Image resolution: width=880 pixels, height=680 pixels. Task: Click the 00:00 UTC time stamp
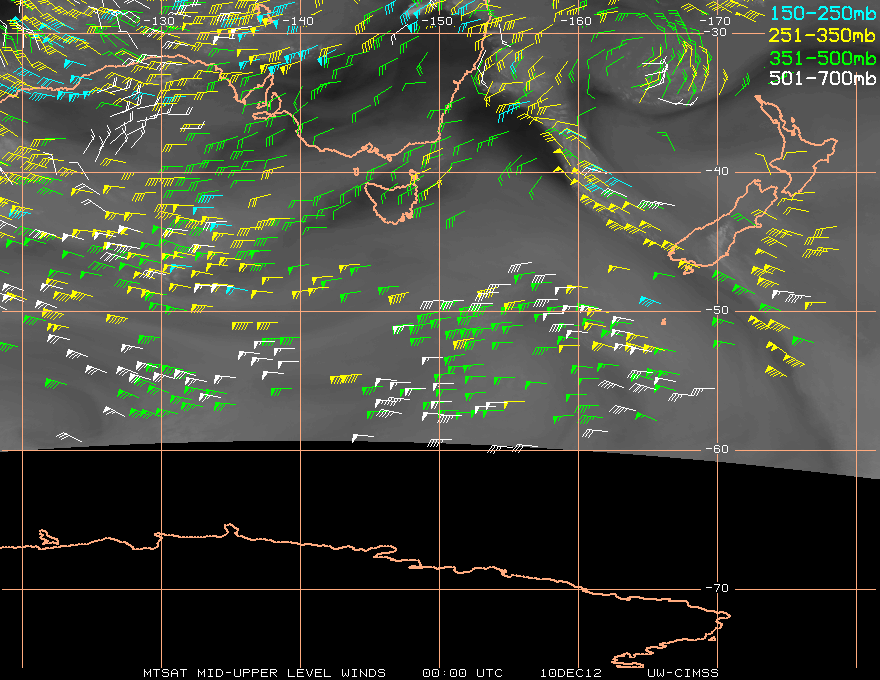tap(462, 673)
